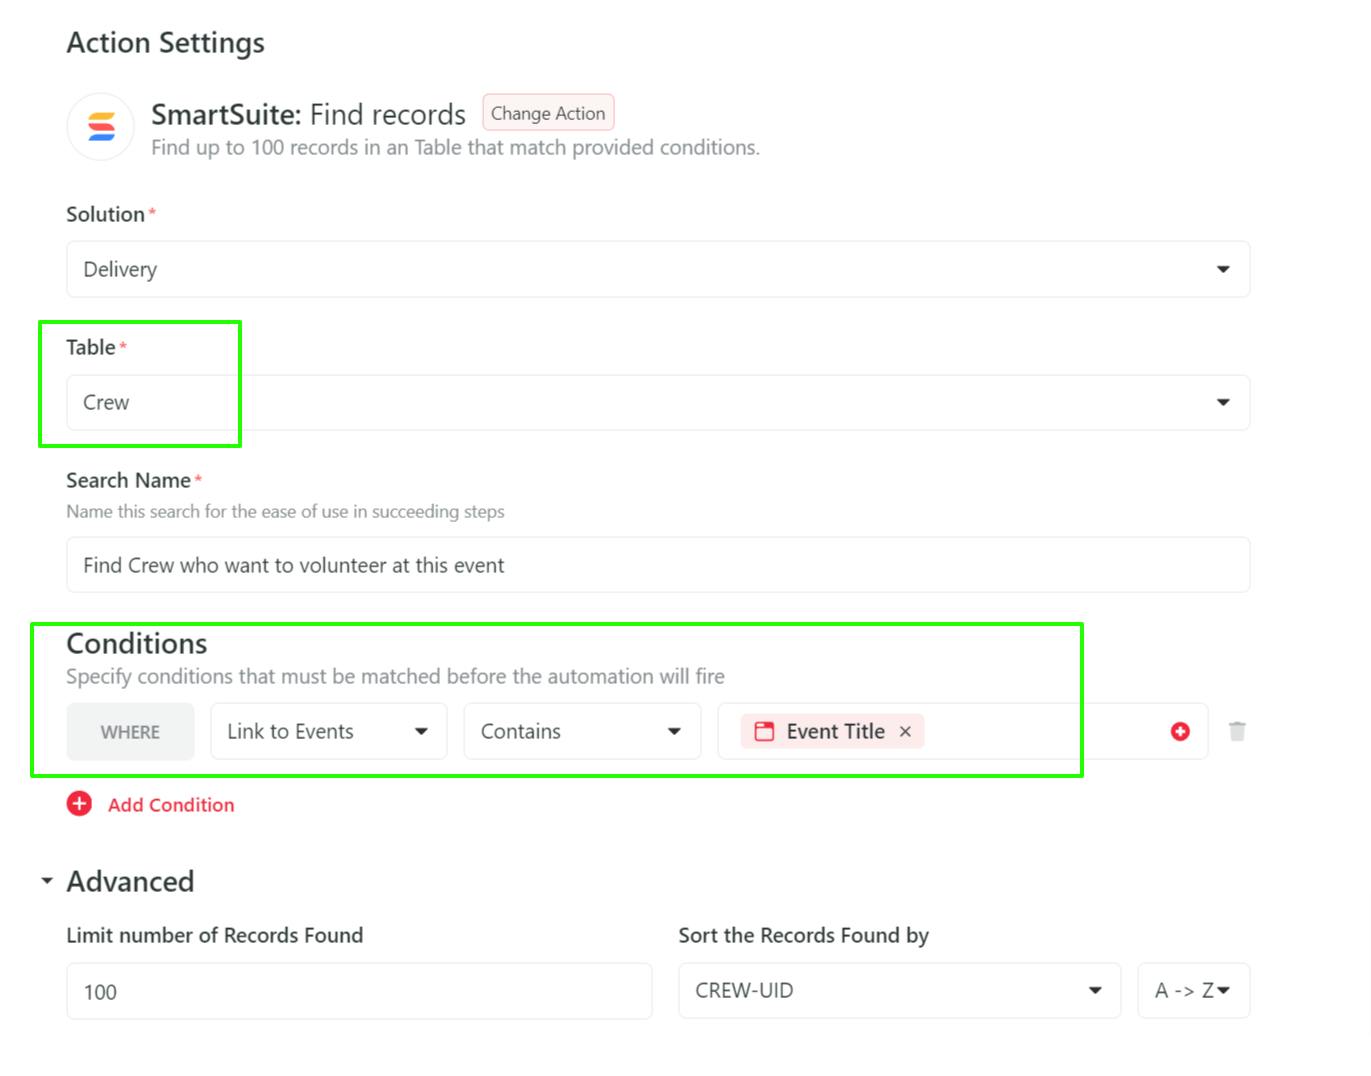Click the Event Title tag
Screen dimensions: 1371x1076
coord(835,732)
